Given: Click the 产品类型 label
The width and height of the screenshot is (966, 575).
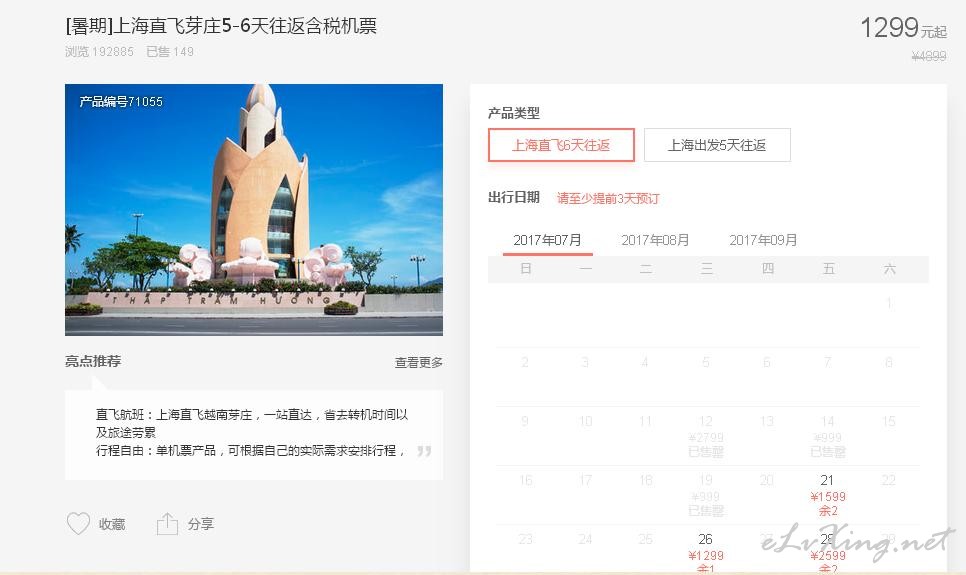Looking at the screenshot, I should pos(514,113).
